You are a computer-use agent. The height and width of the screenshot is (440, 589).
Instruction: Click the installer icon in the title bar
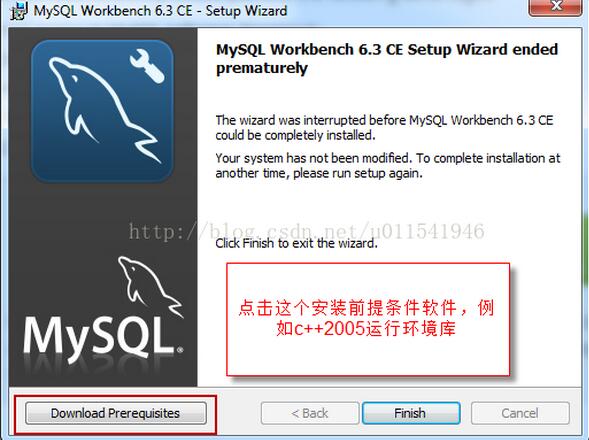click(x=19, y=11)
